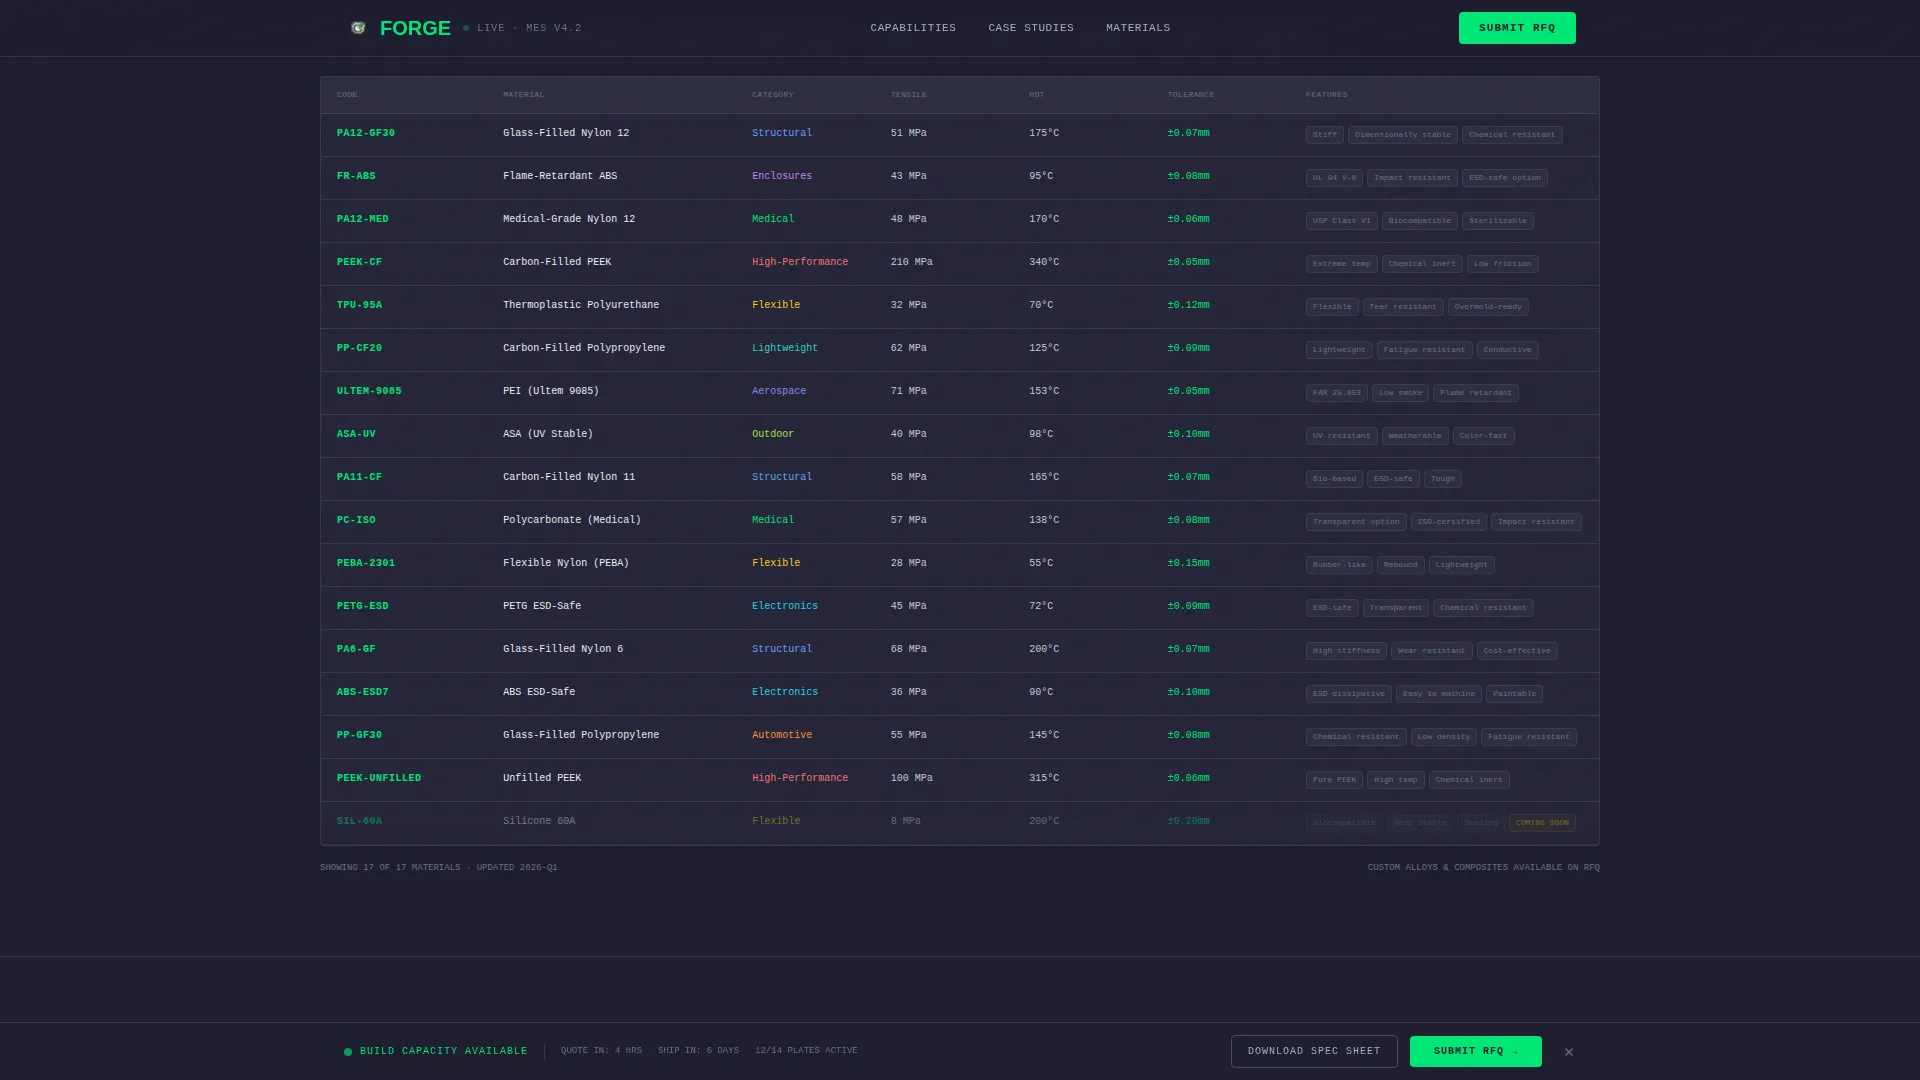Sort by the Tensile column header
This screenshot has height=1080, width=1920.
coord(909,95)
